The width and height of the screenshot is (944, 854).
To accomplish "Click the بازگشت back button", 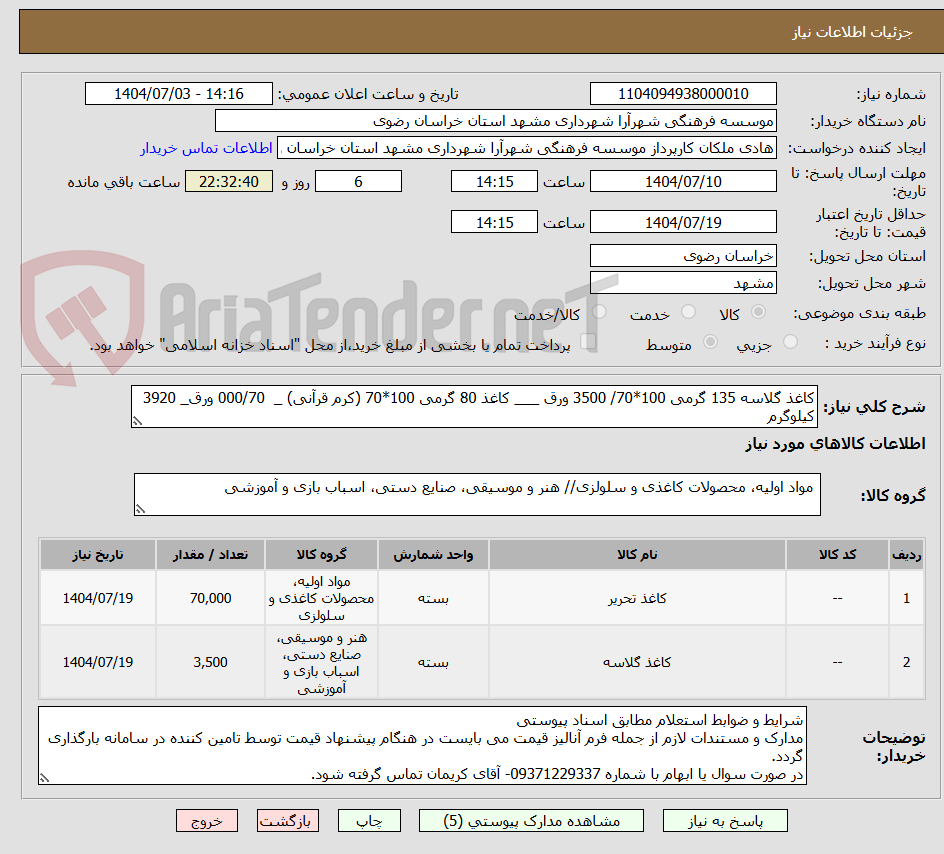I will [x=288, y=820].
